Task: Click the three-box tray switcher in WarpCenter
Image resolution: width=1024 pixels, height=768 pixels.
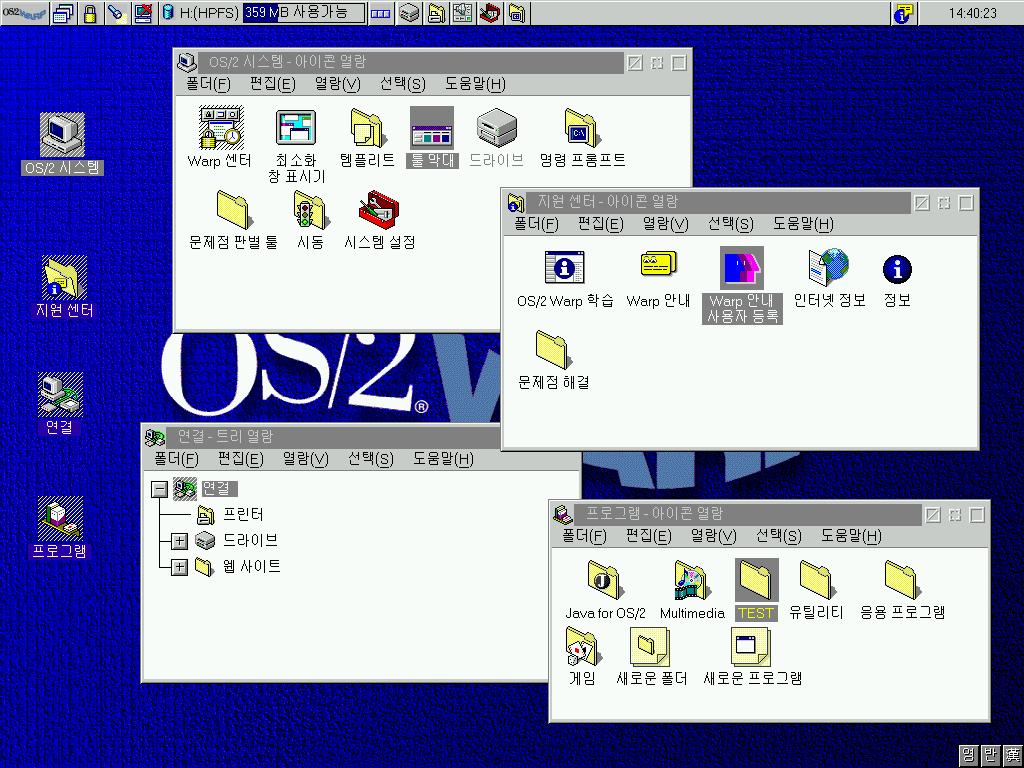Action: (x=380, y=12)
